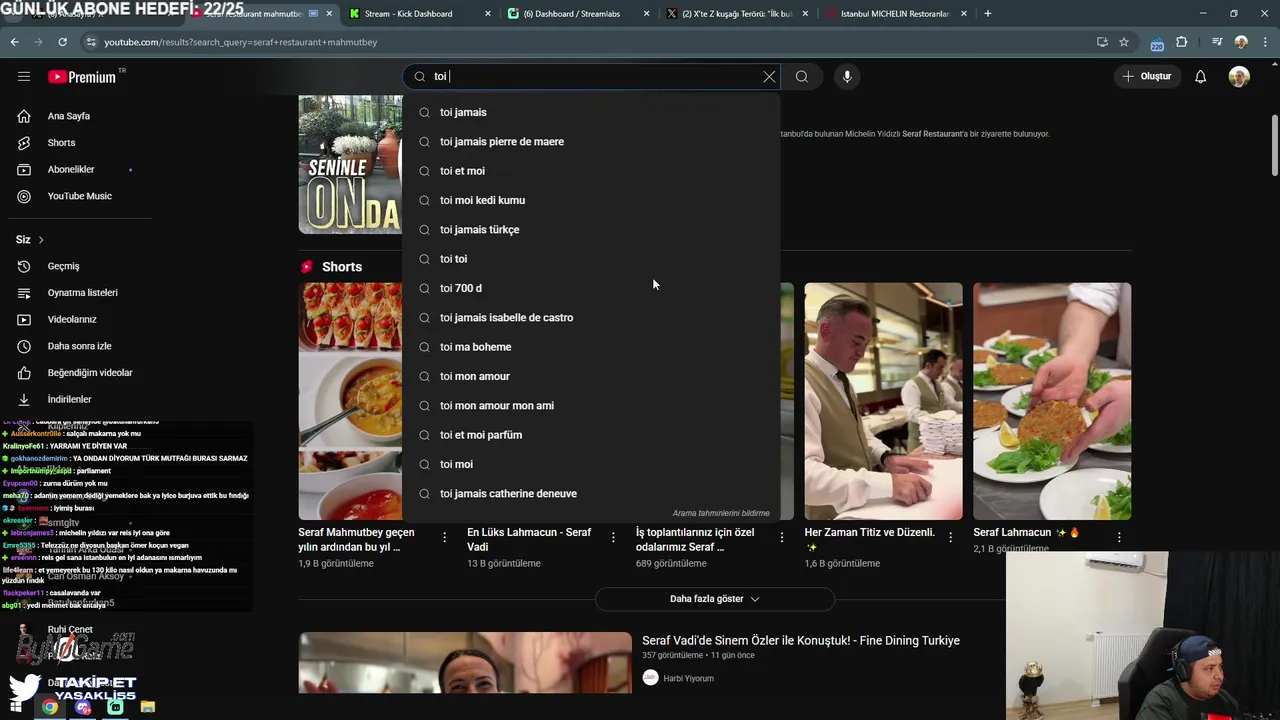This screenshot has width=1280, height=720.
Task: Click the browser address bar URL
Action: [241, 42]
